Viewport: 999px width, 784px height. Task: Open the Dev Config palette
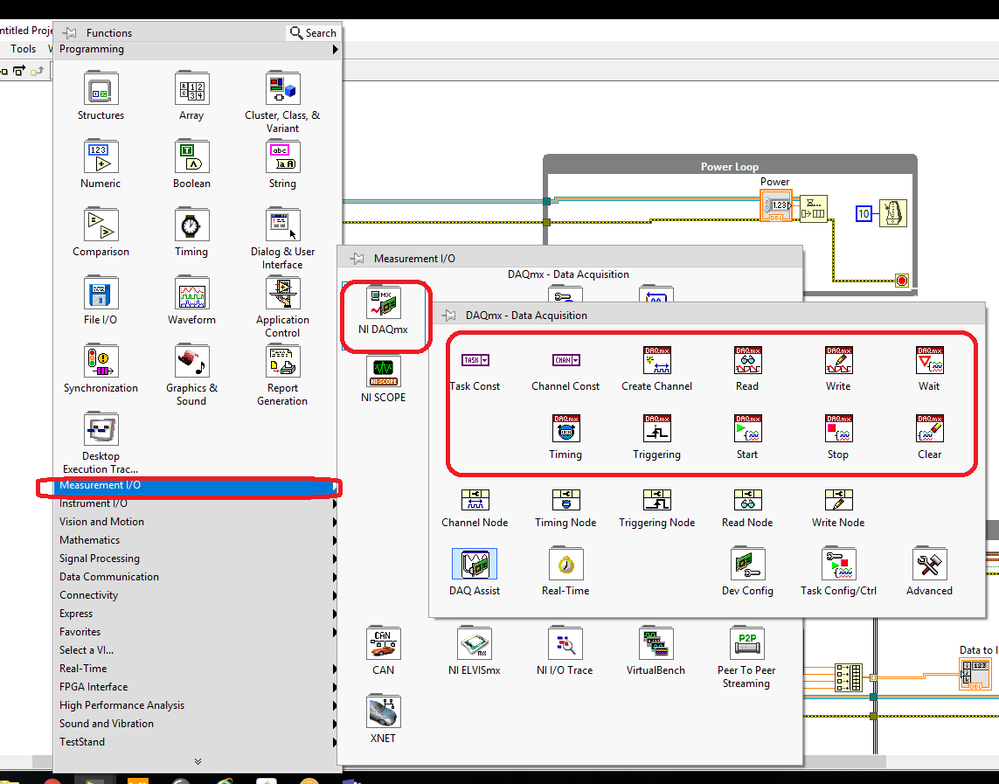tap(747, 564)
